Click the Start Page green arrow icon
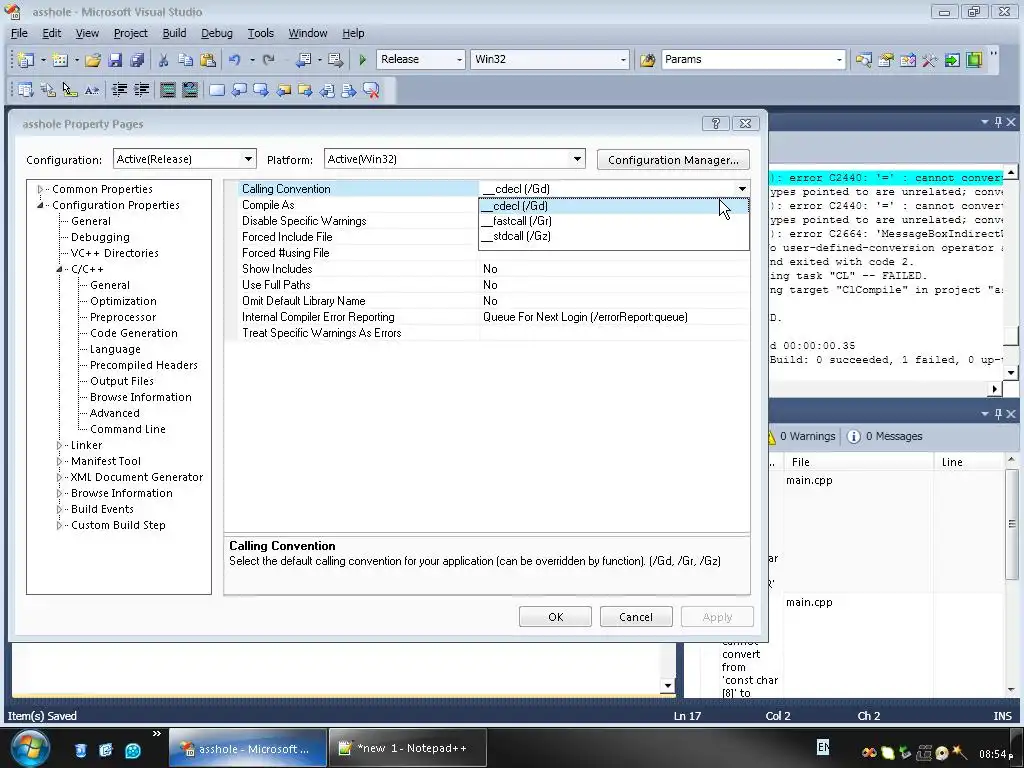Image resolution: width=1024 pixels, height=768 pixels. coord(952,60)
